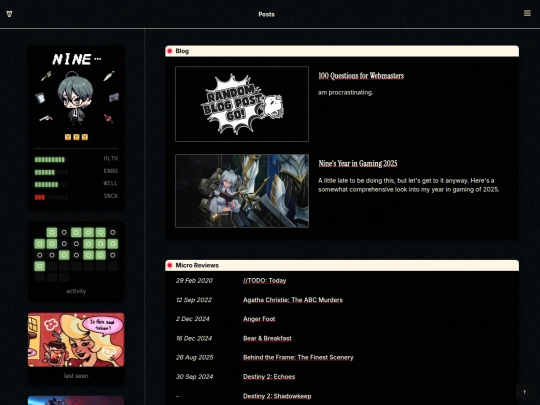This screenshot has width=540, height=405.
Task: Open Agatha Christie: The ABC Murders review
Action: click(x=293, y=300)
